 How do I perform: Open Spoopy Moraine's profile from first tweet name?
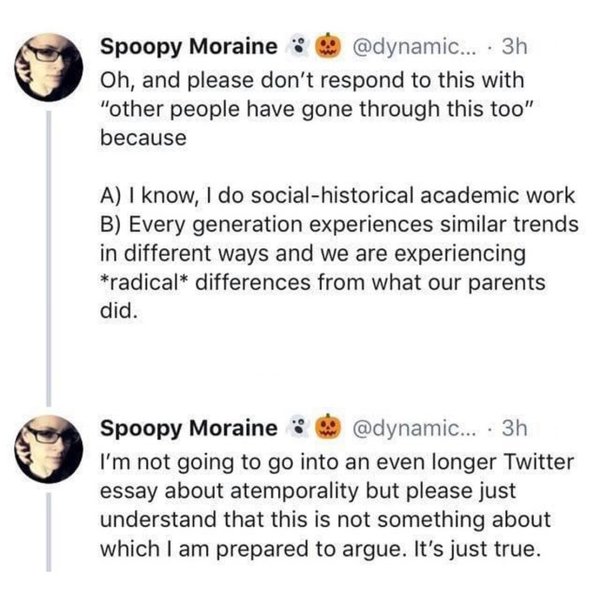(189, 45)
